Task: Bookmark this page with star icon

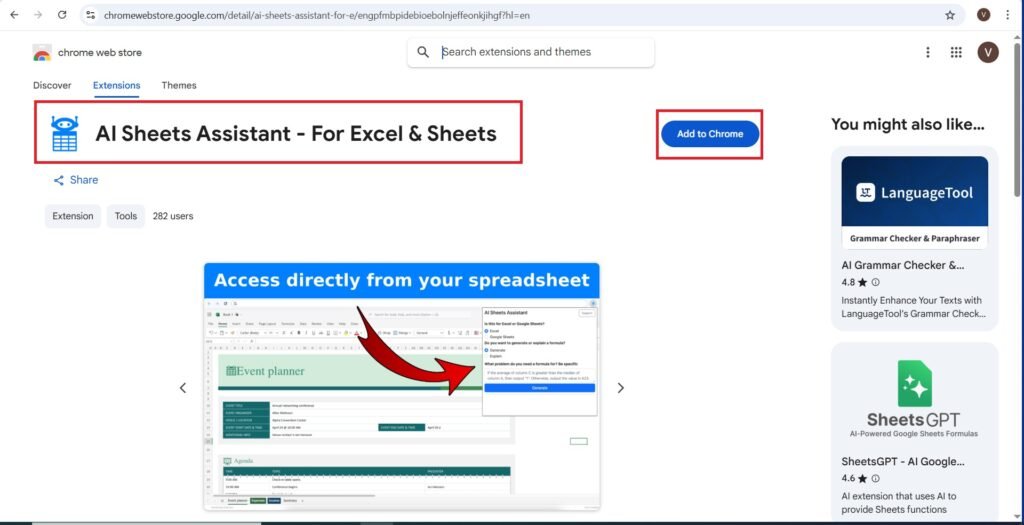Action: pyautogui.click(x=950, y=15)
